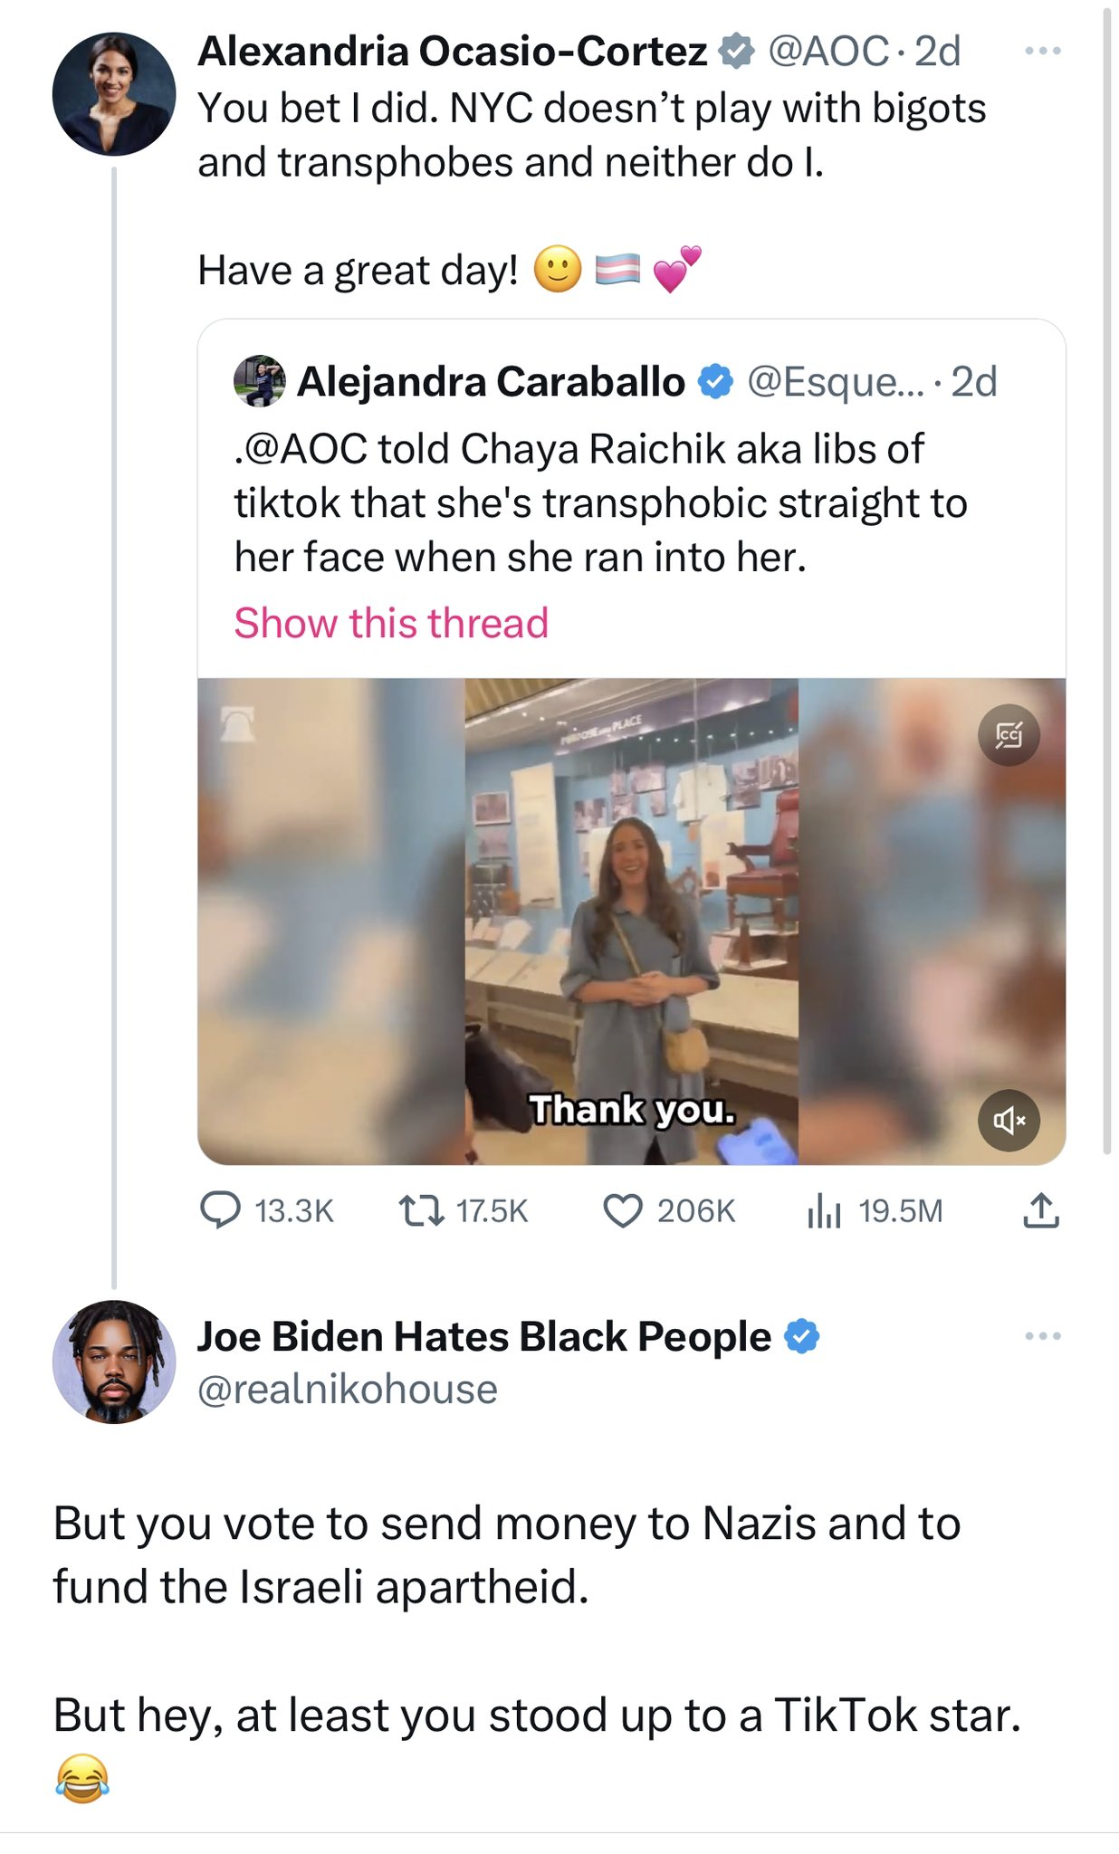The width and height of the screenshot is (1119, 1854).
Task: Open the @realnikohouse handle
Action: point(347,1389)
